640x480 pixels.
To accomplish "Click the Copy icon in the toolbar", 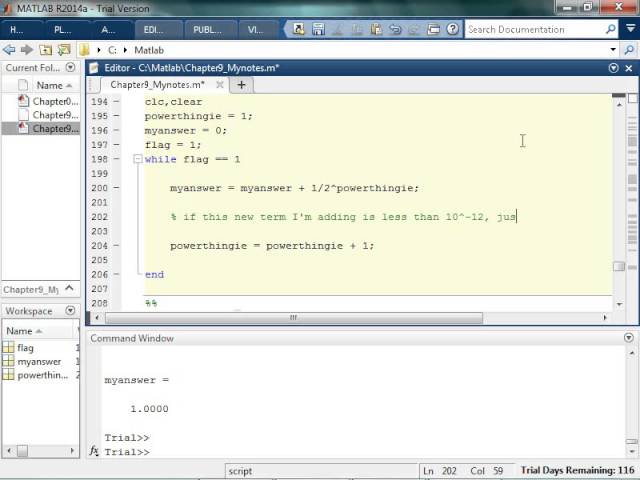I will pos(356,29).
